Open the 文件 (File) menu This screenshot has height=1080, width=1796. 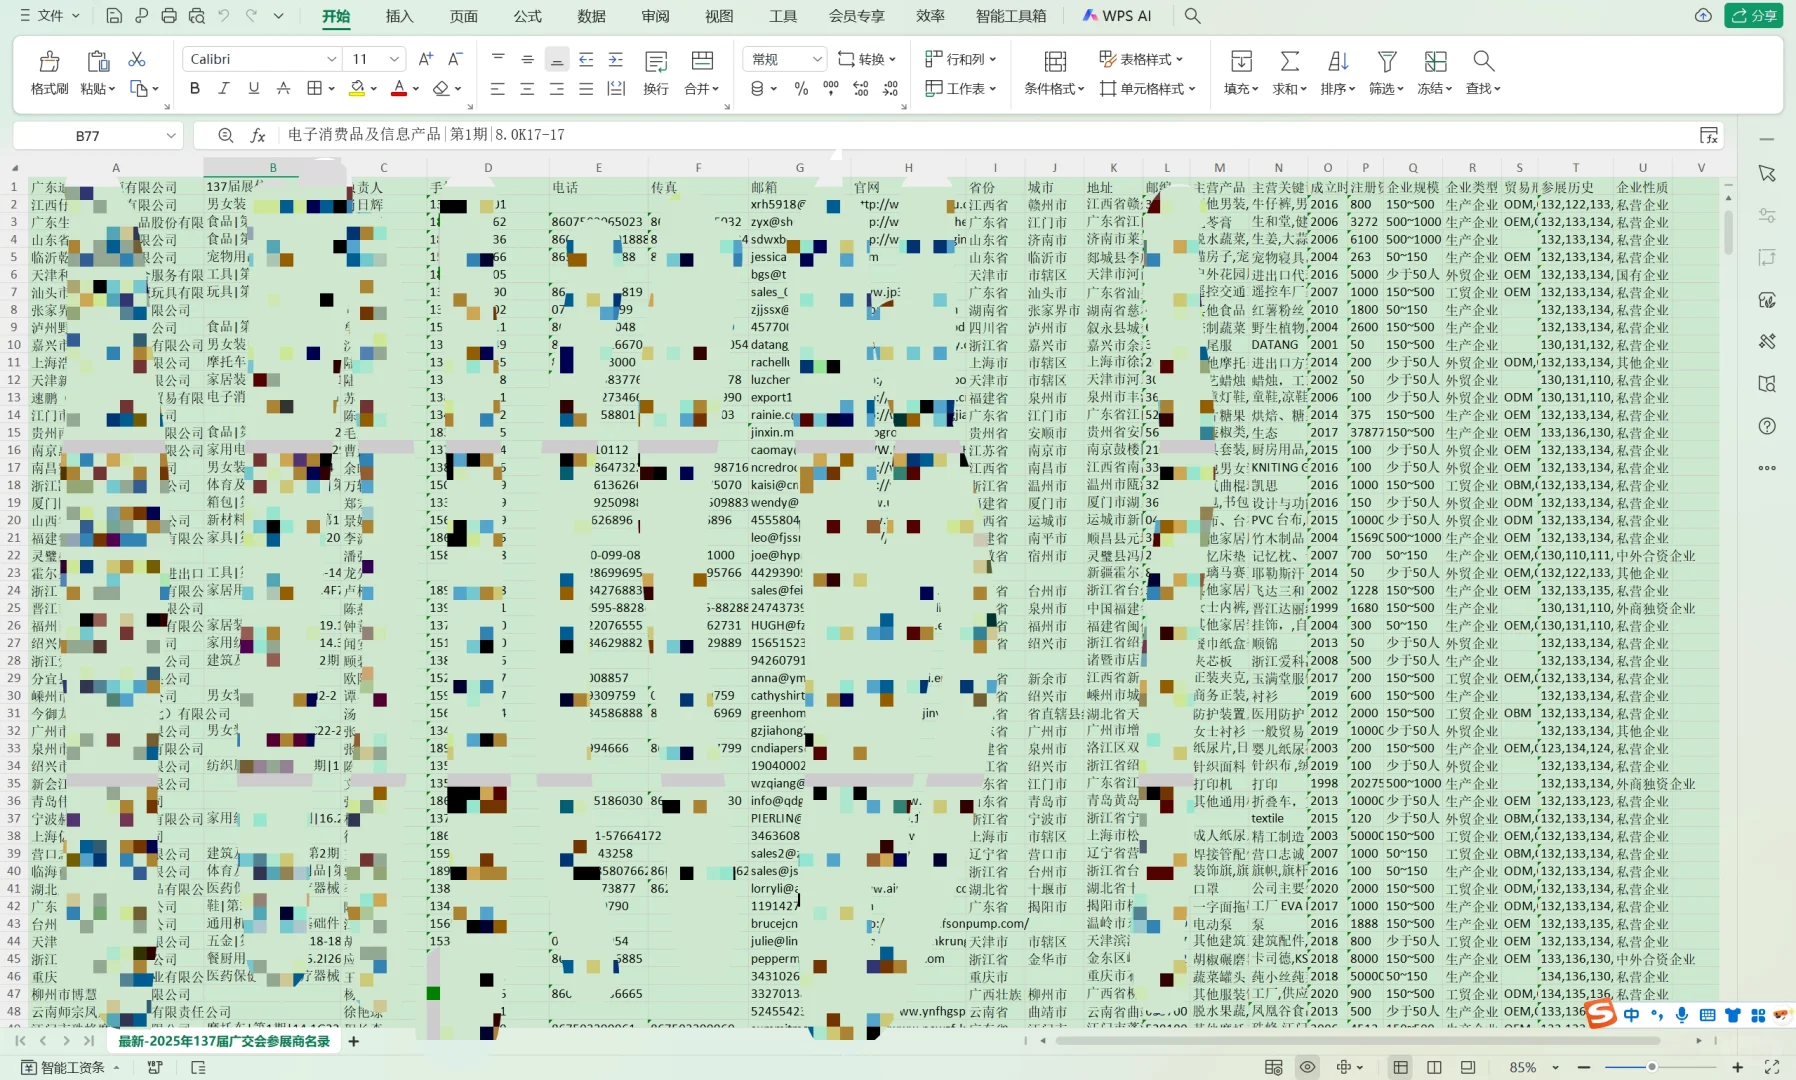pos(50,16)
